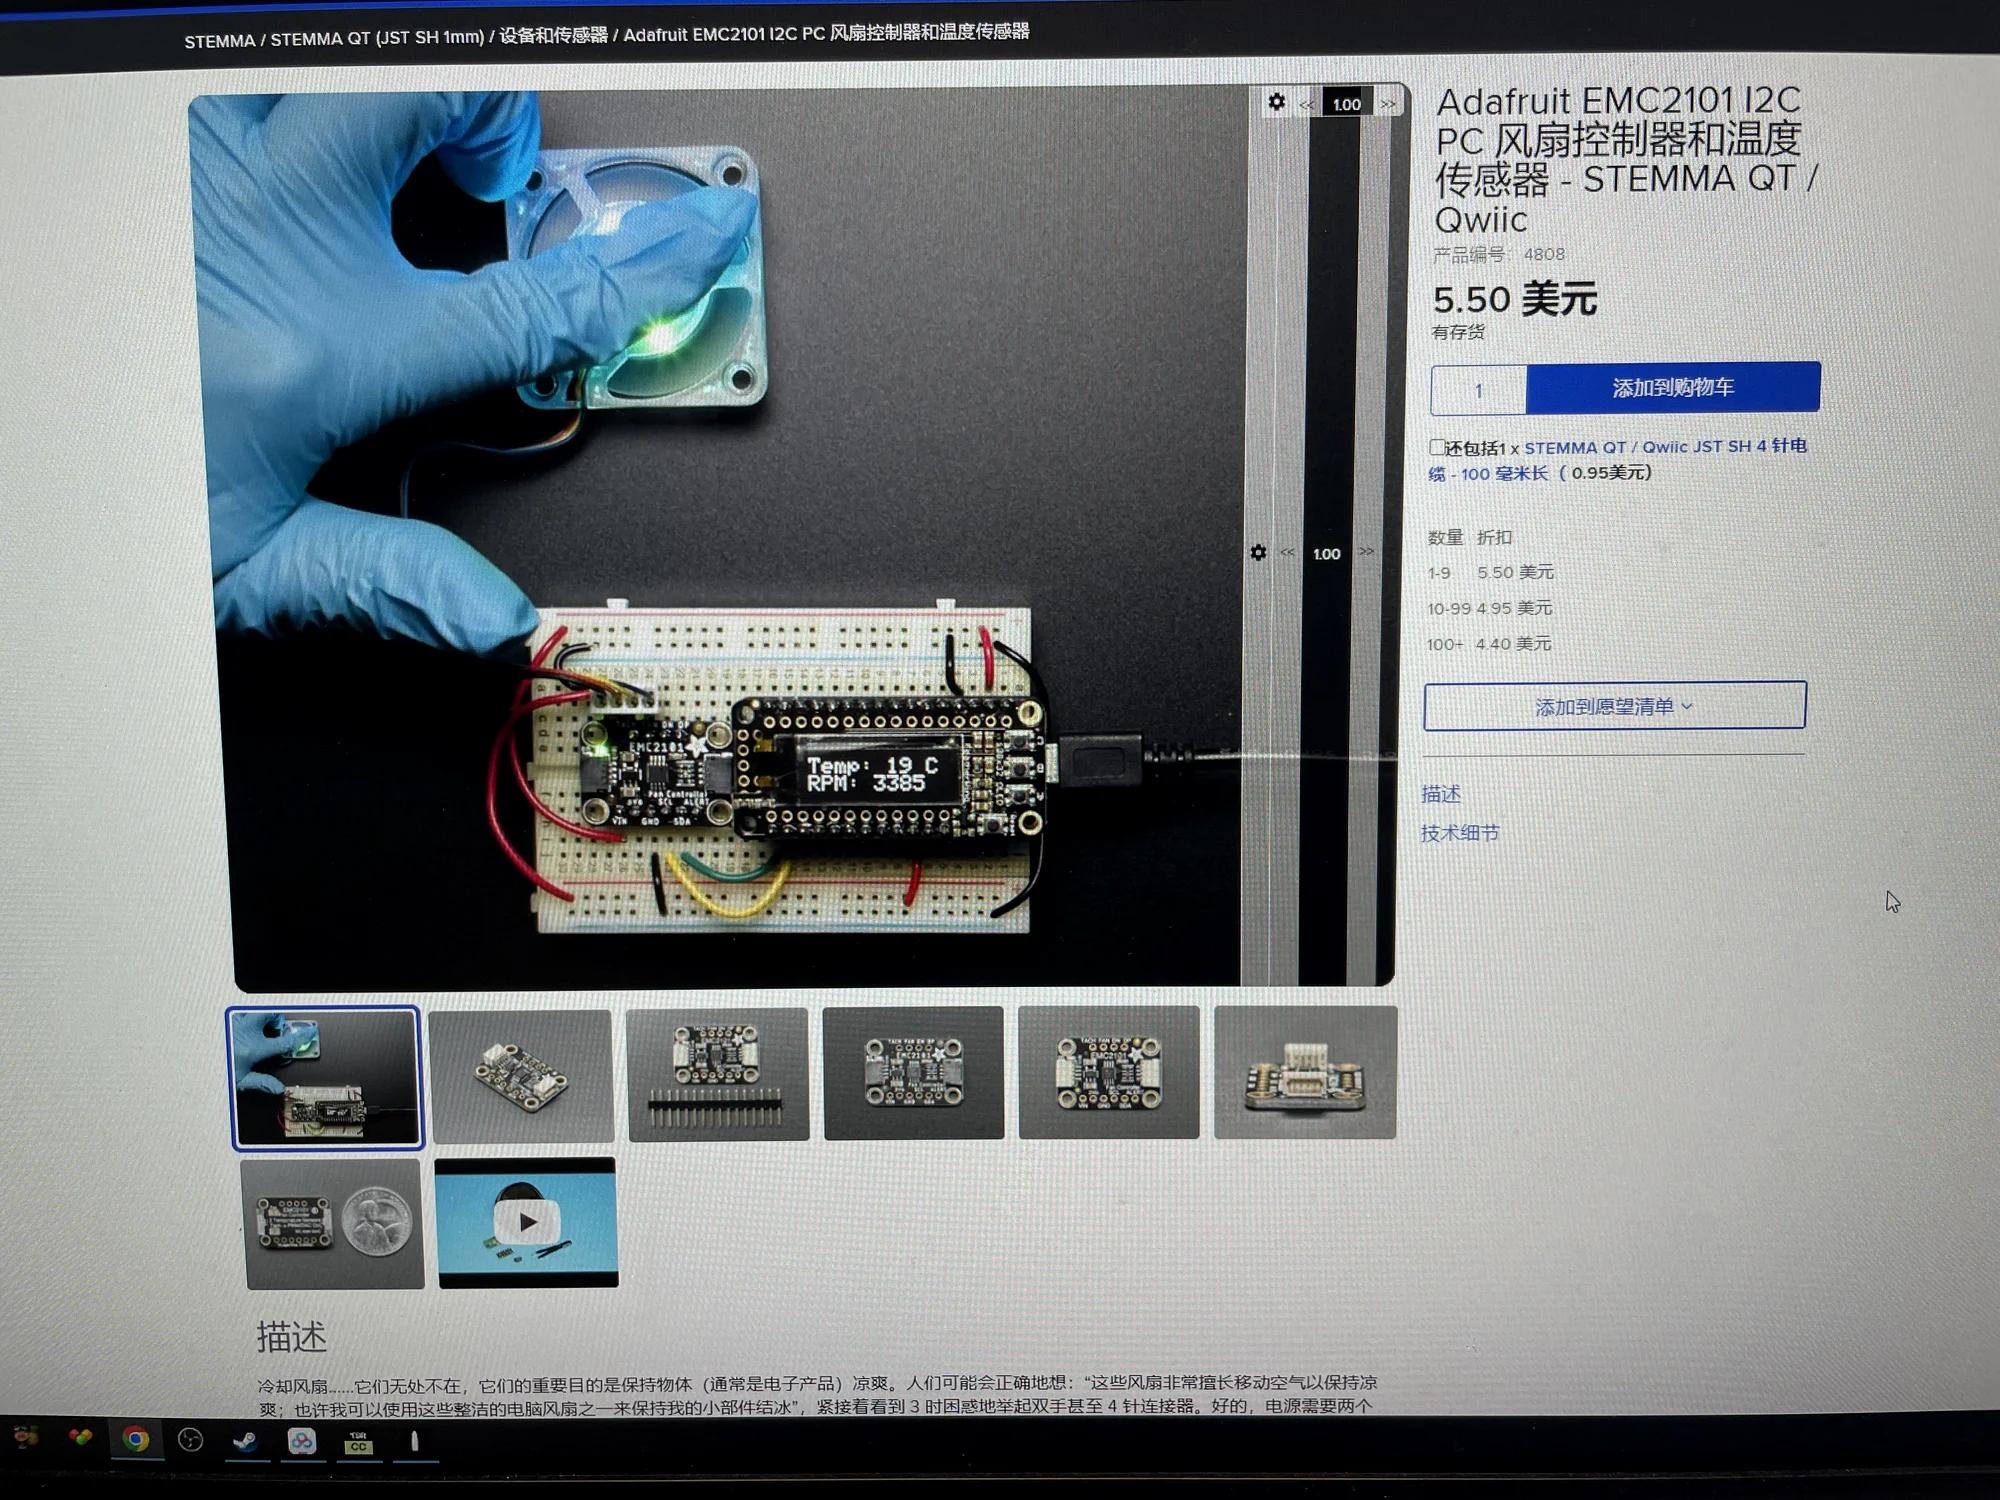This screenshot has width=2000, height=1500.
Task: Jump to the 描述 description link
Action: [x=1441, y=794]
